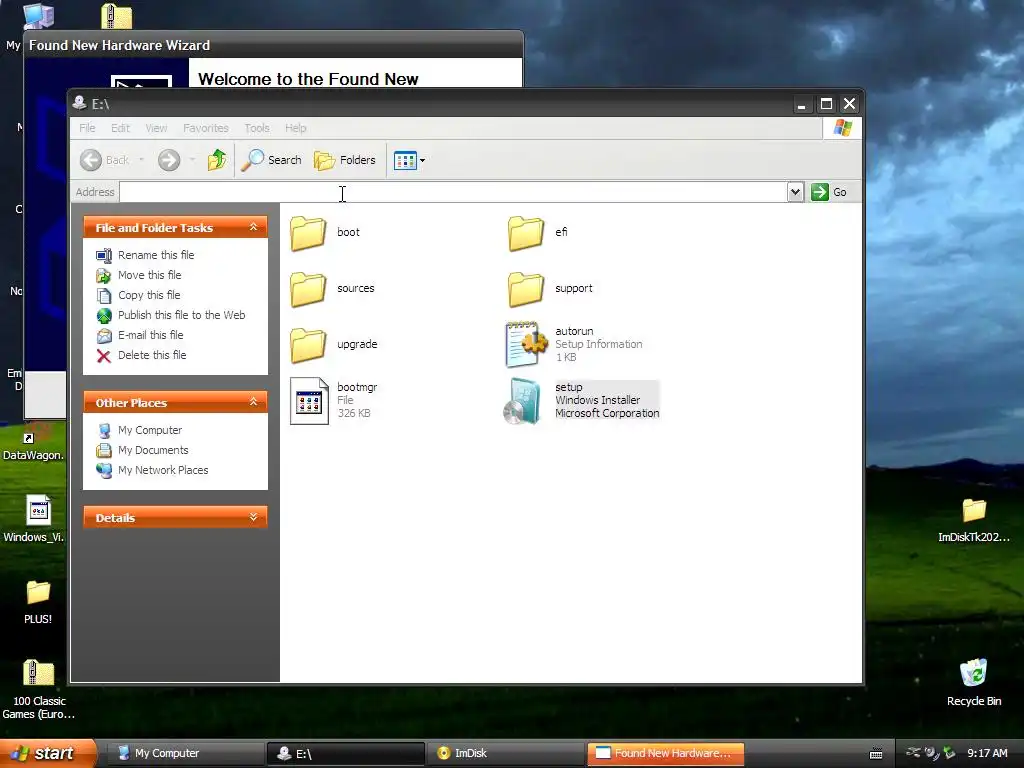
Task: Click the Forward arrow button
Action: pos(168,160)
